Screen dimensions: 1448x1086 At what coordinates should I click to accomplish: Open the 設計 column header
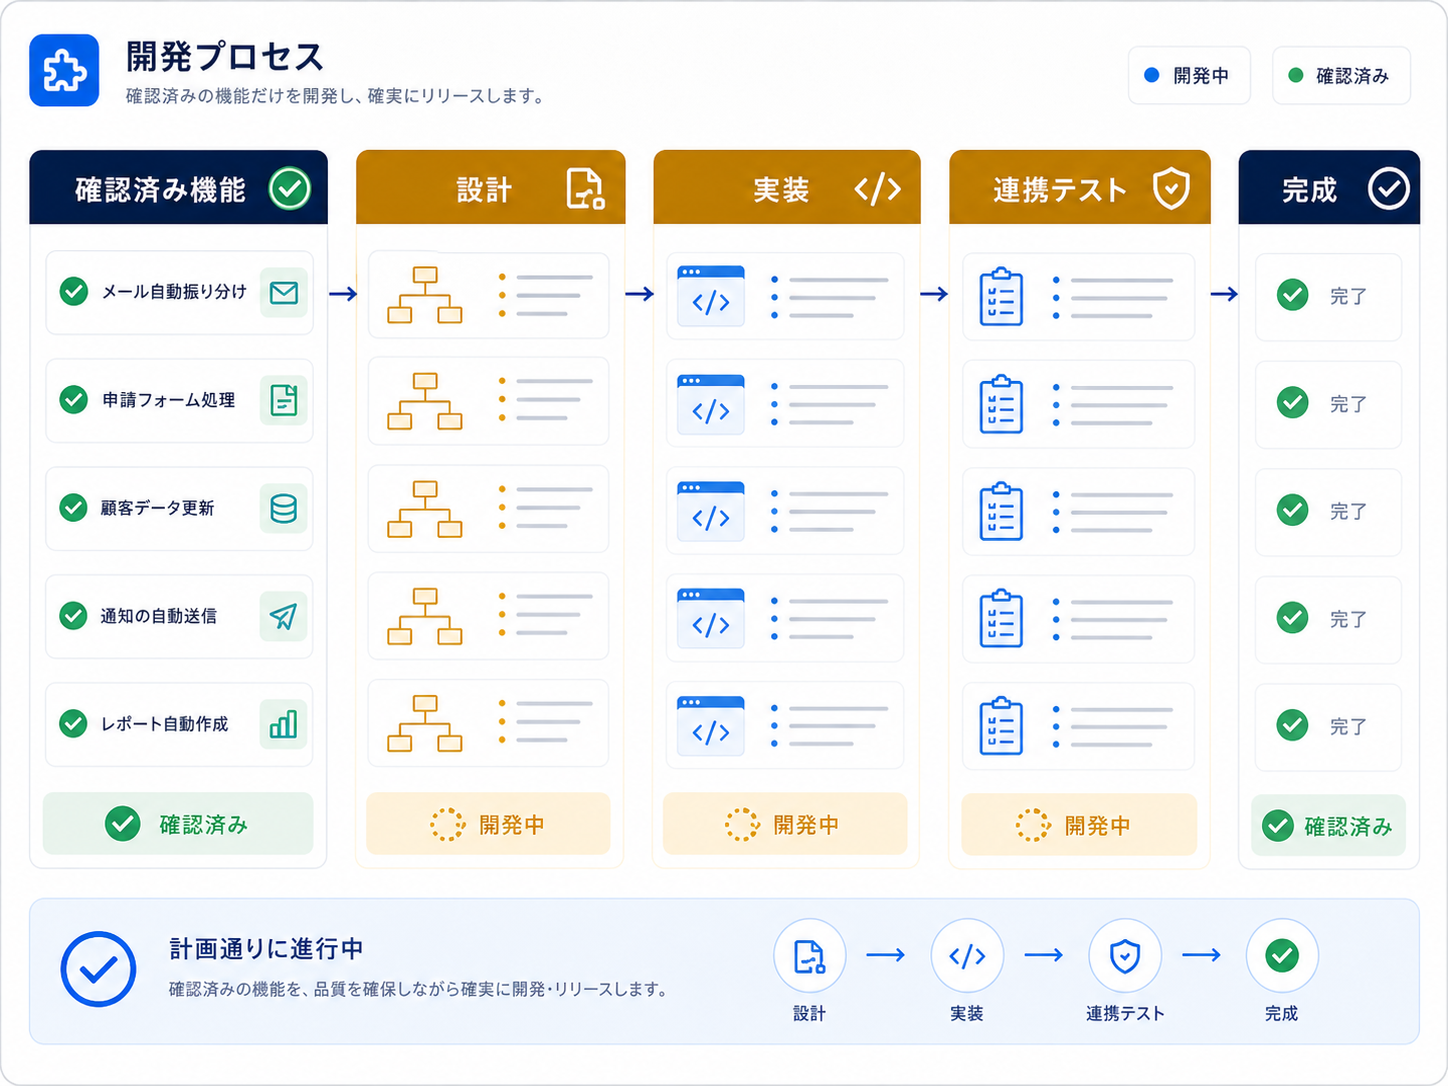pos(491,187)
